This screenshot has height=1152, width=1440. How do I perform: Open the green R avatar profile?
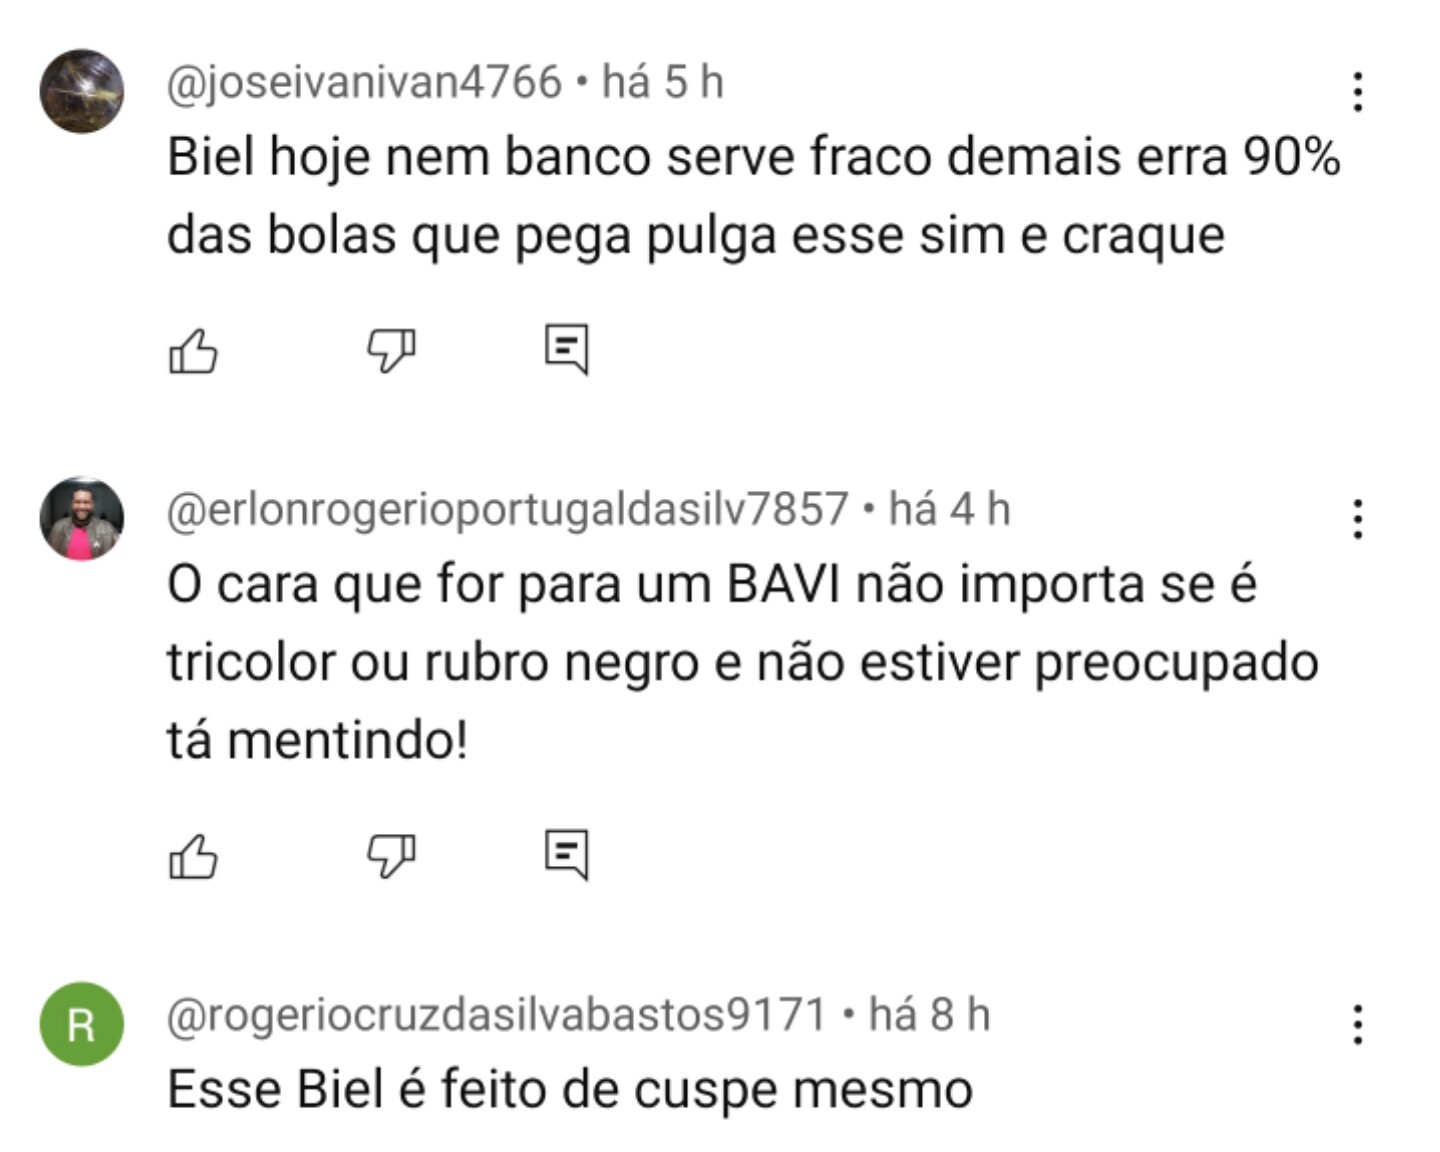(82, 1025)
